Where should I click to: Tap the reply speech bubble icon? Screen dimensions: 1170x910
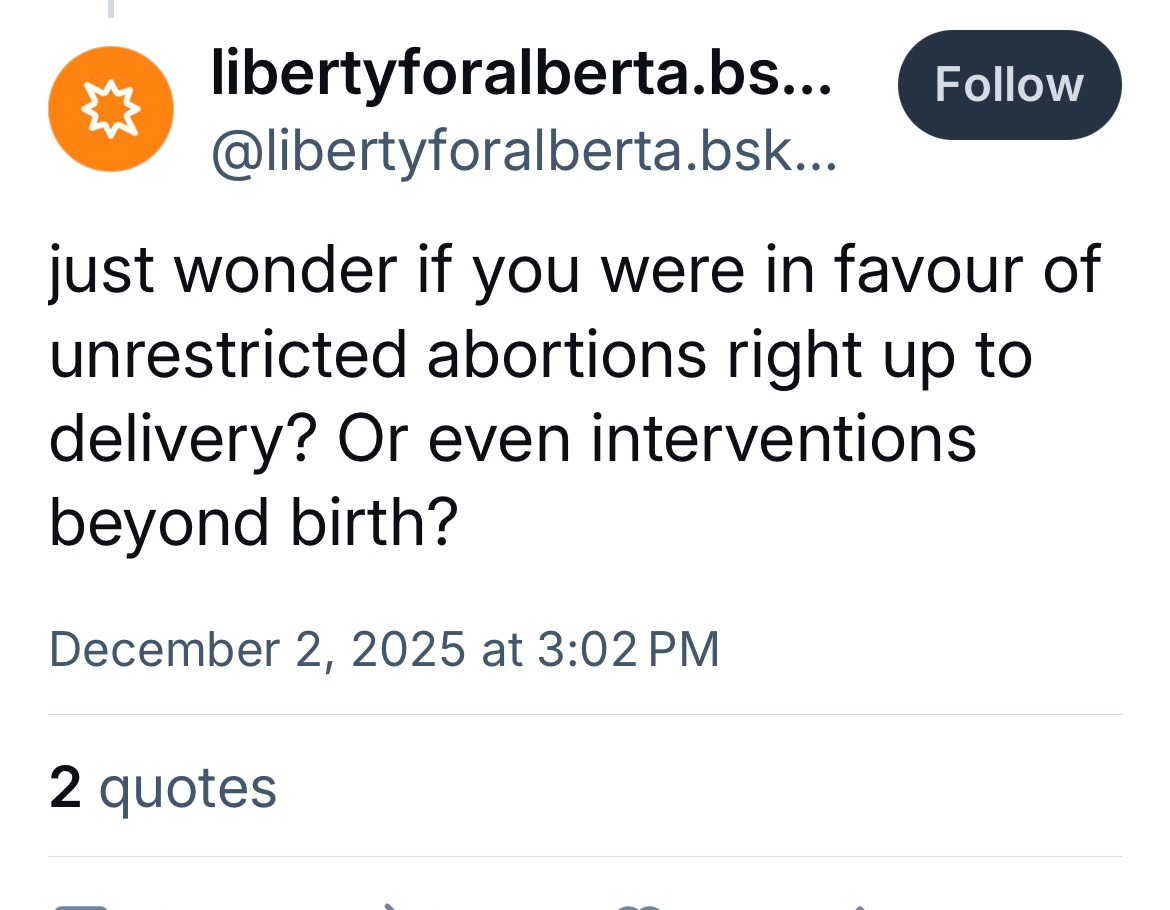[82, 904]
